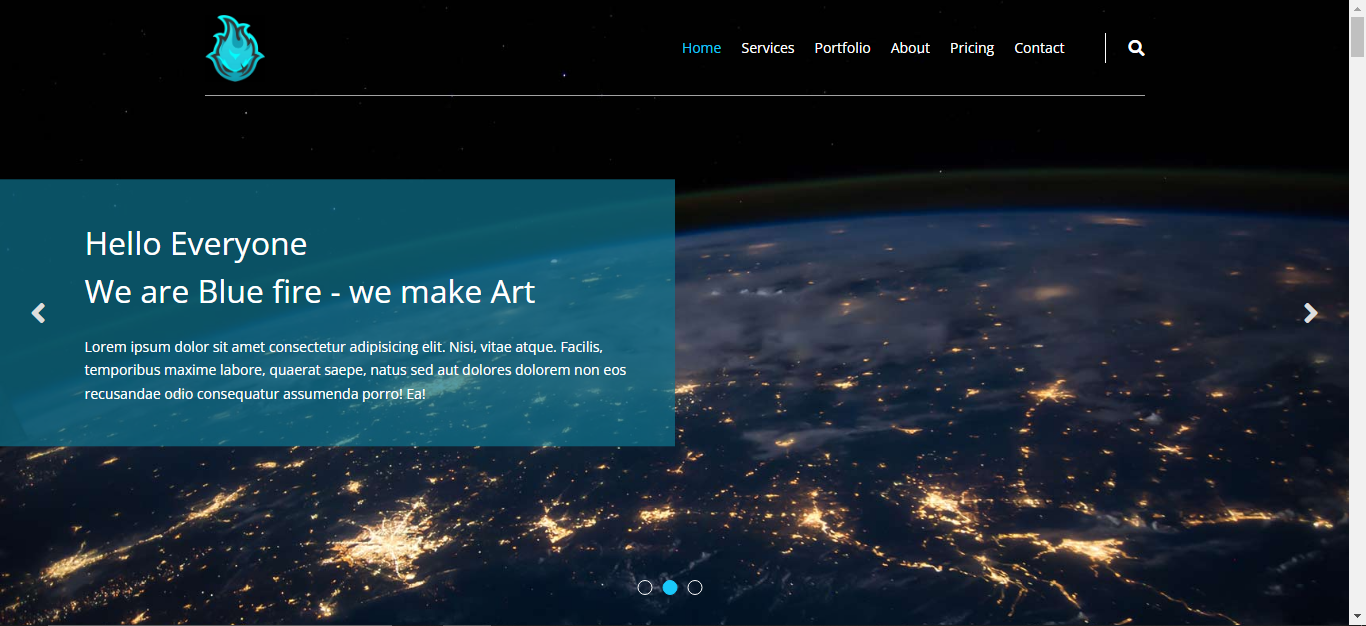Click the 'We are Blue fire' headline
This screenshot has height=626, width=1366.
[x=310, y=291]
